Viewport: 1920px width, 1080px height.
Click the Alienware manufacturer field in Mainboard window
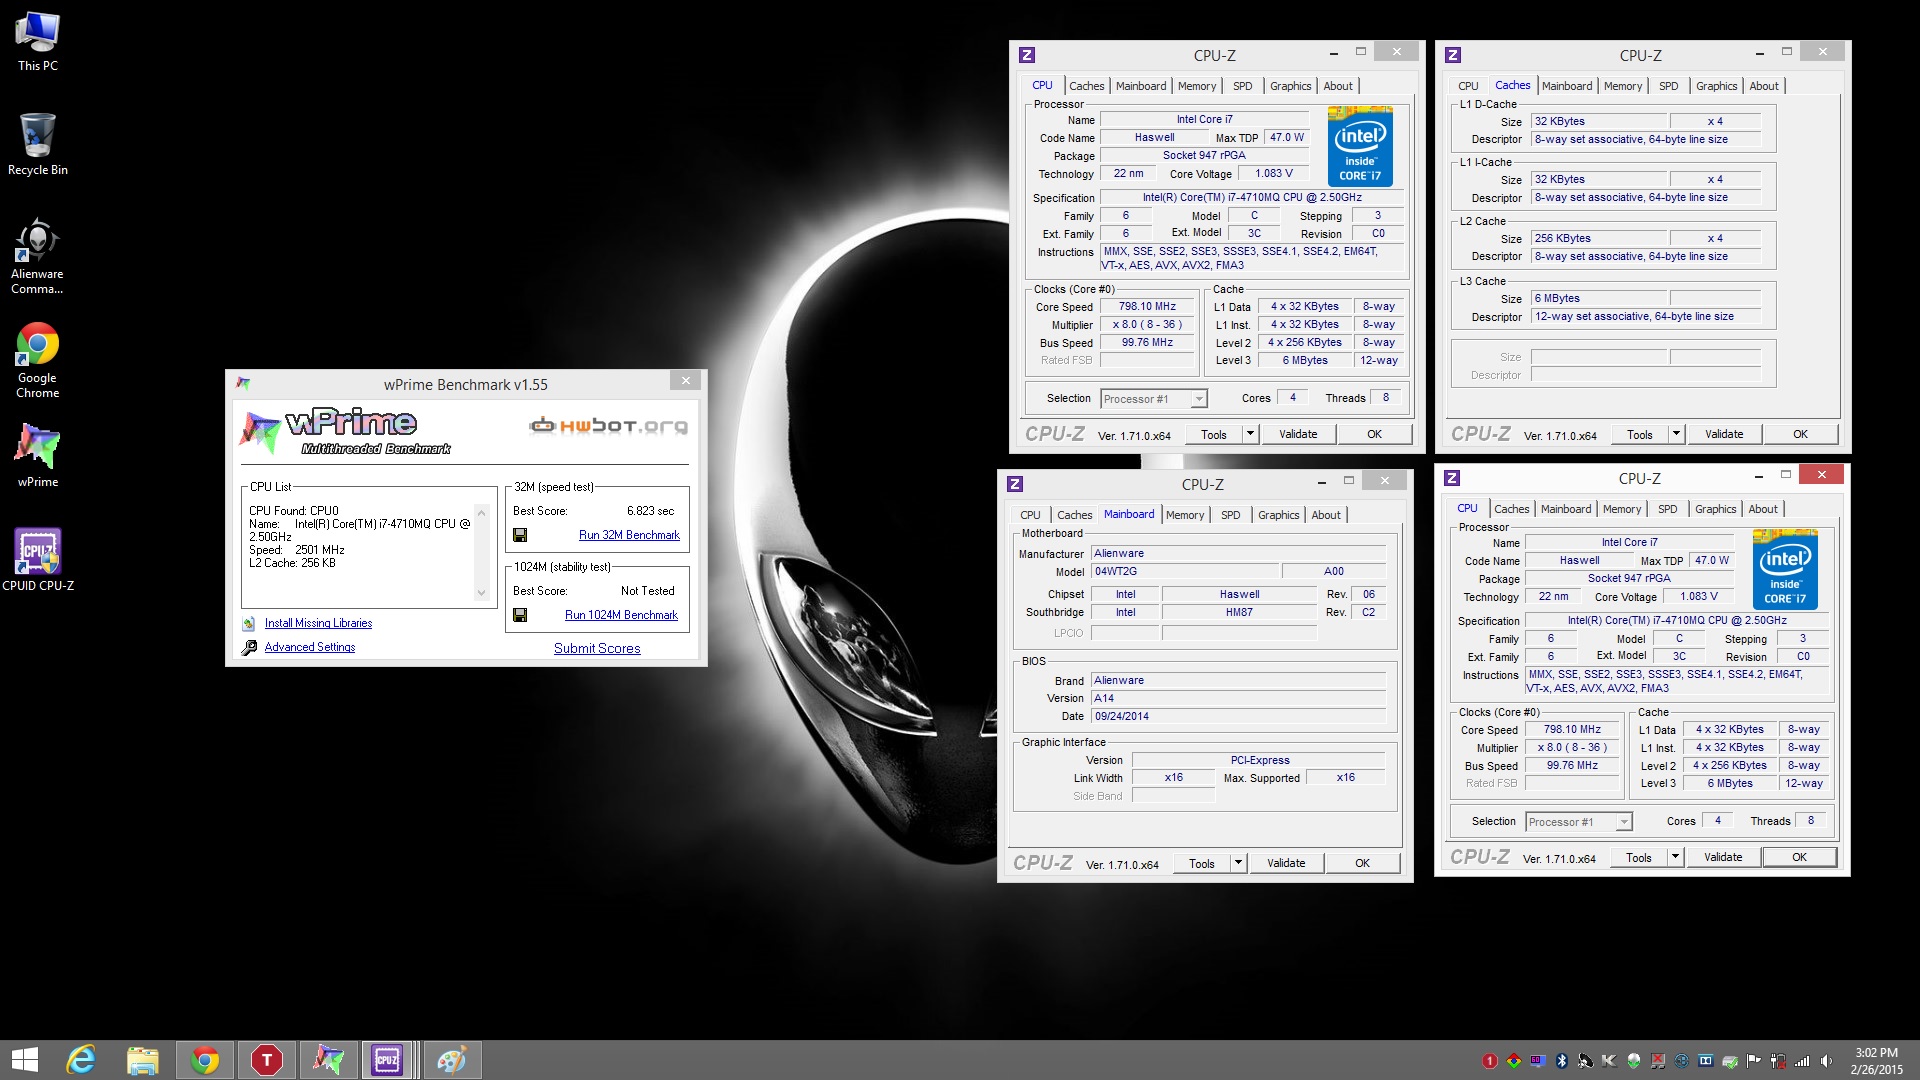(1239, 553)
